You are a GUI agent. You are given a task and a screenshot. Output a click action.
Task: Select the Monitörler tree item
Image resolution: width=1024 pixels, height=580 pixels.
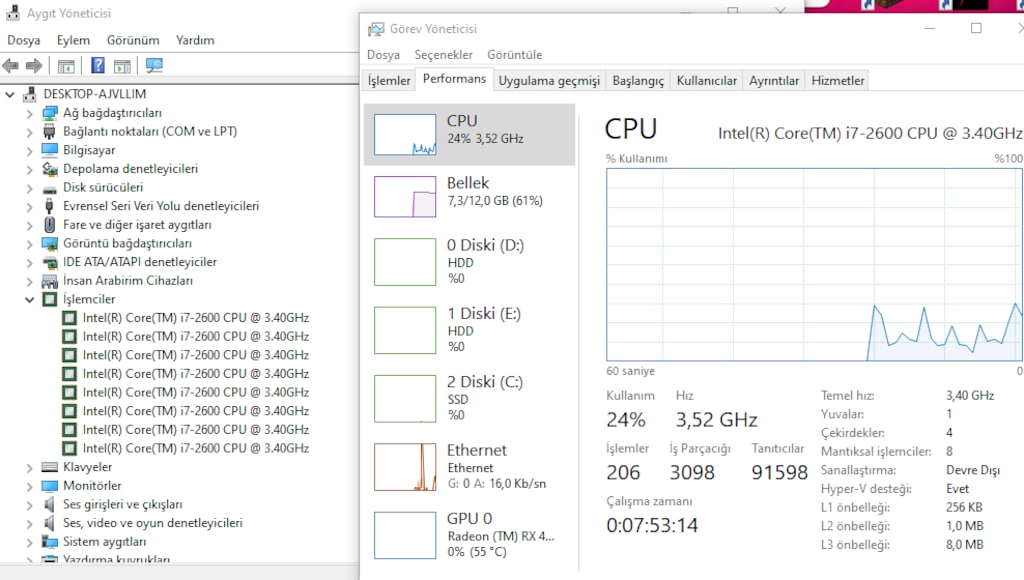pos(92,486)
